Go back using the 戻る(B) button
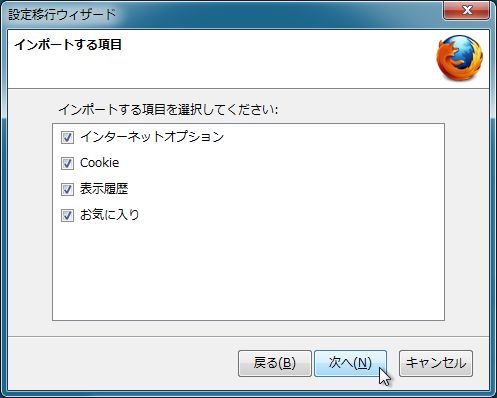 [275, 363]
